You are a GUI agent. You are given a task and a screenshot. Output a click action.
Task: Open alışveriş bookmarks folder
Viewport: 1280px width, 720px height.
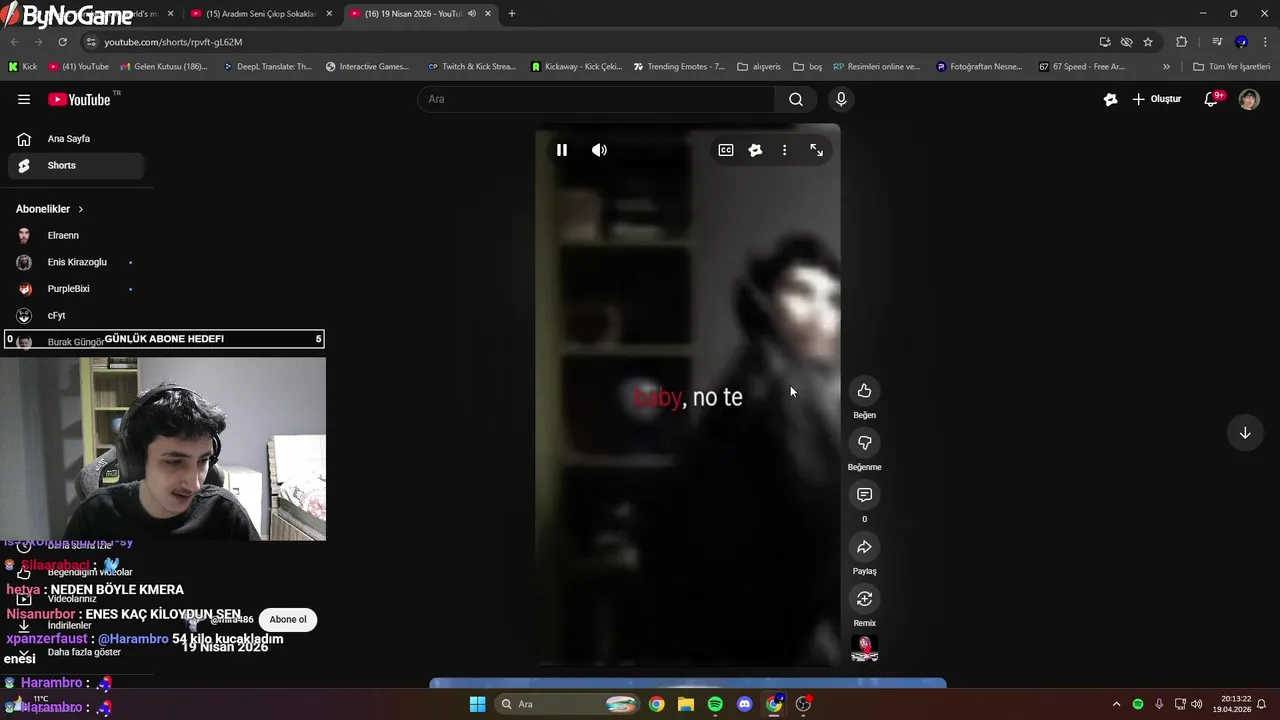[759, 67]
